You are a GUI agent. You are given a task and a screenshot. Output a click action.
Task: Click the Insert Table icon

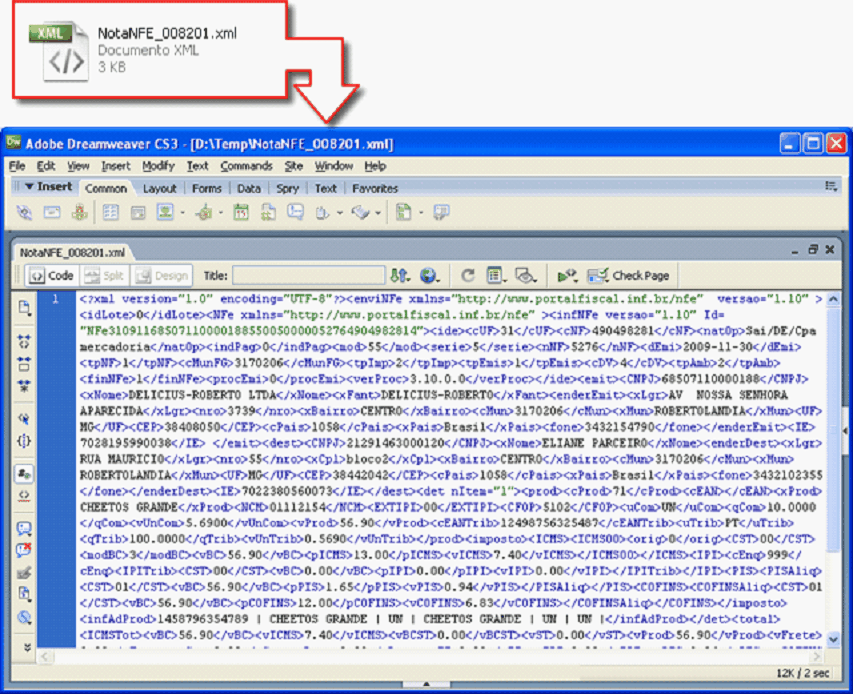[111, 212]
